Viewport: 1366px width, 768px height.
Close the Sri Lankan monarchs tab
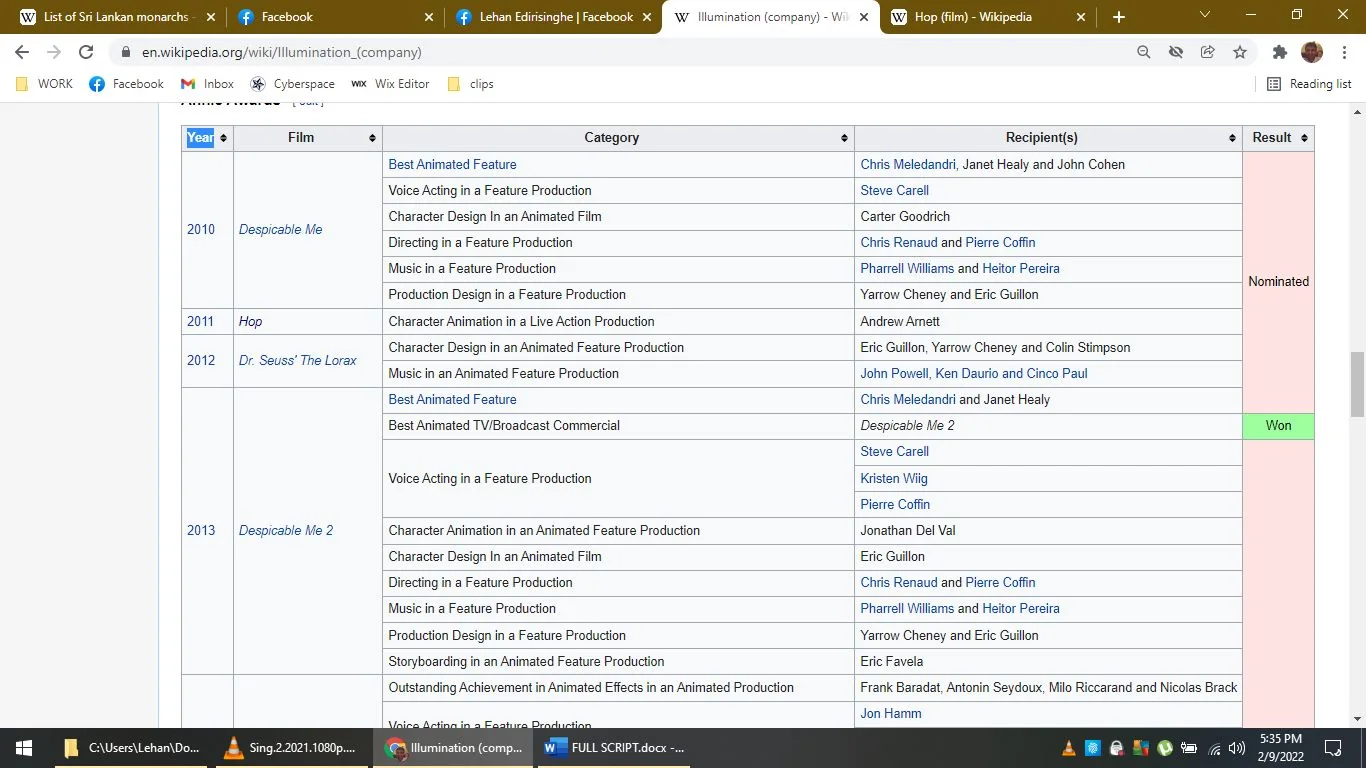pyautogui.click(x=211, y=17)
